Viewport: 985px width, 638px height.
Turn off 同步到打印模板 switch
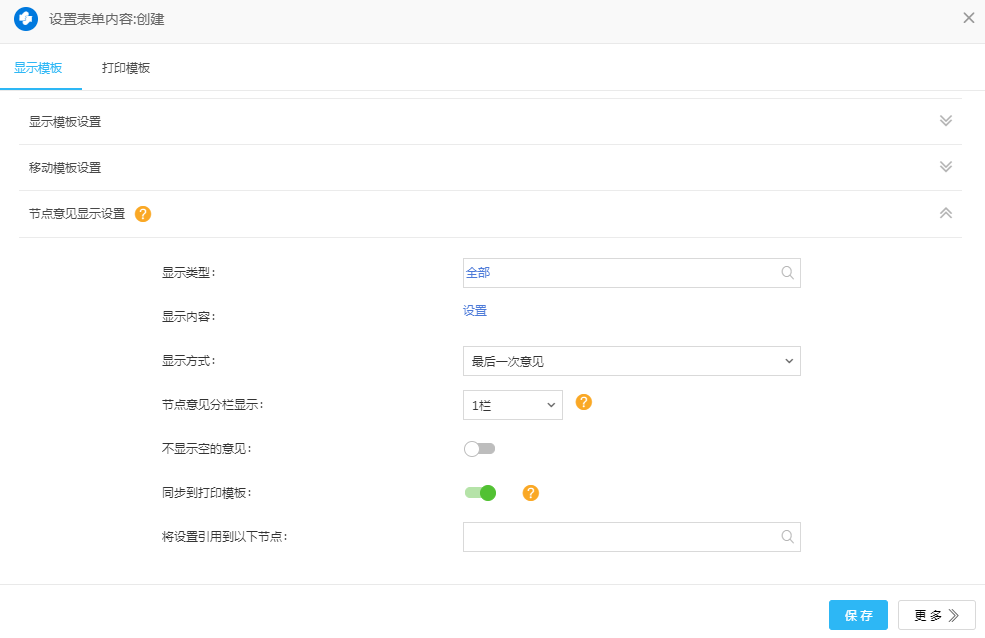coord(480,493)
